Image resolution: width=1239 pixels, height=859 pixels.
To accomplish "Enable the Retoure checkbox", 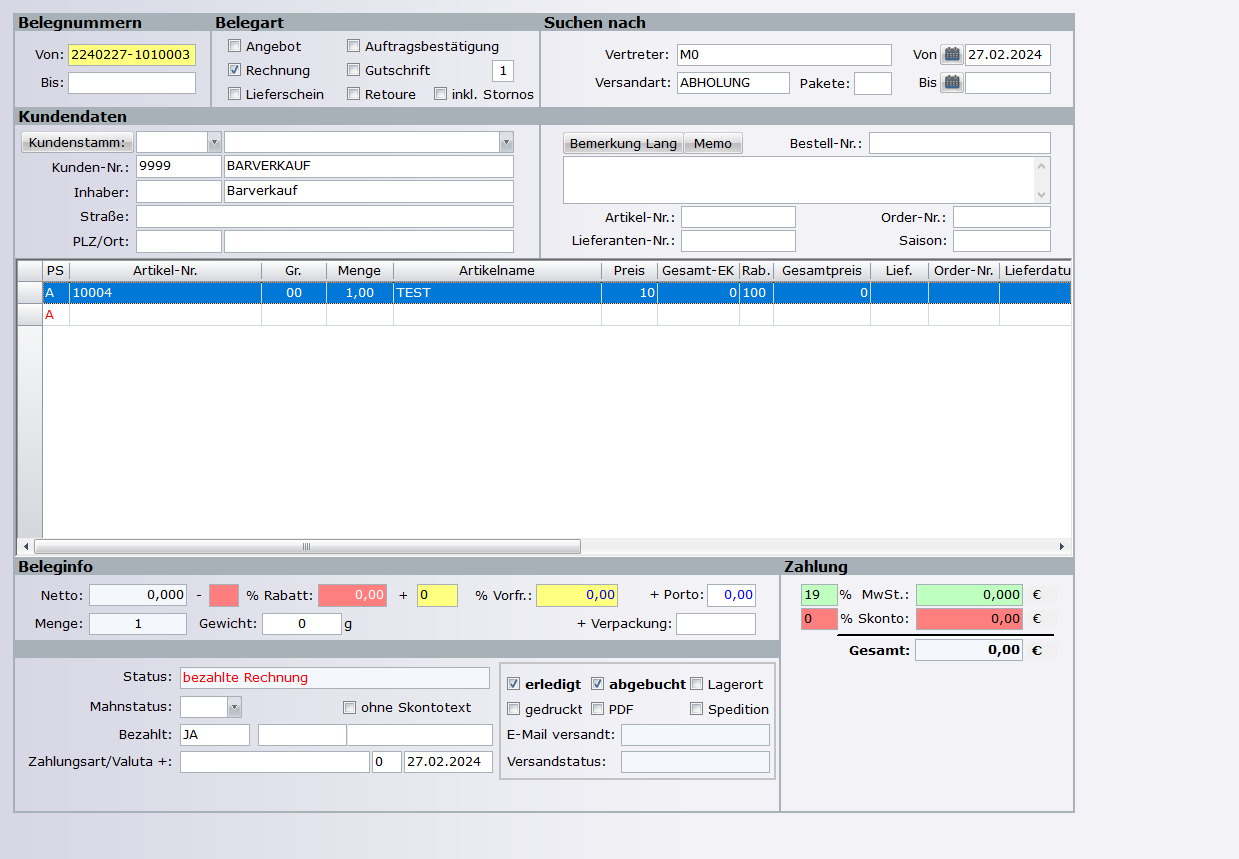I will 354,94.
